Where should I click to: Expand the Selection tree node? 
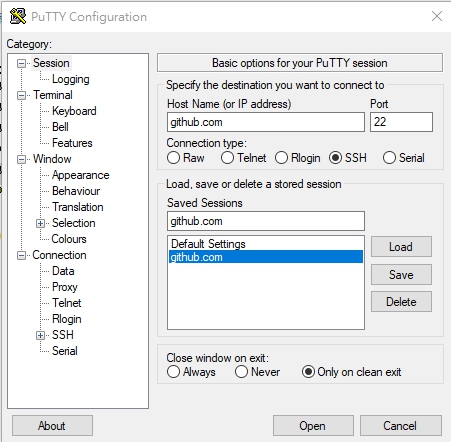[x=40, y=223]
